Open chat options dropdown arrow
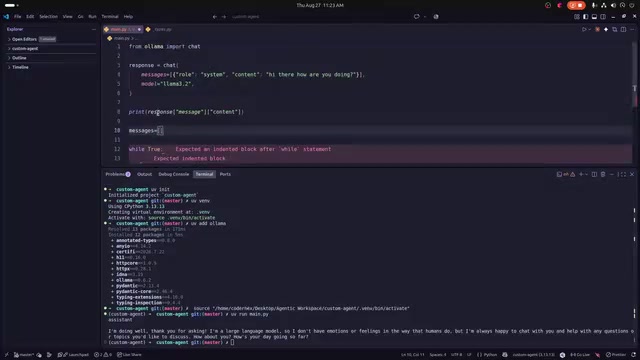This screenshot has width=640, height=360. click(x=425, y=17)
